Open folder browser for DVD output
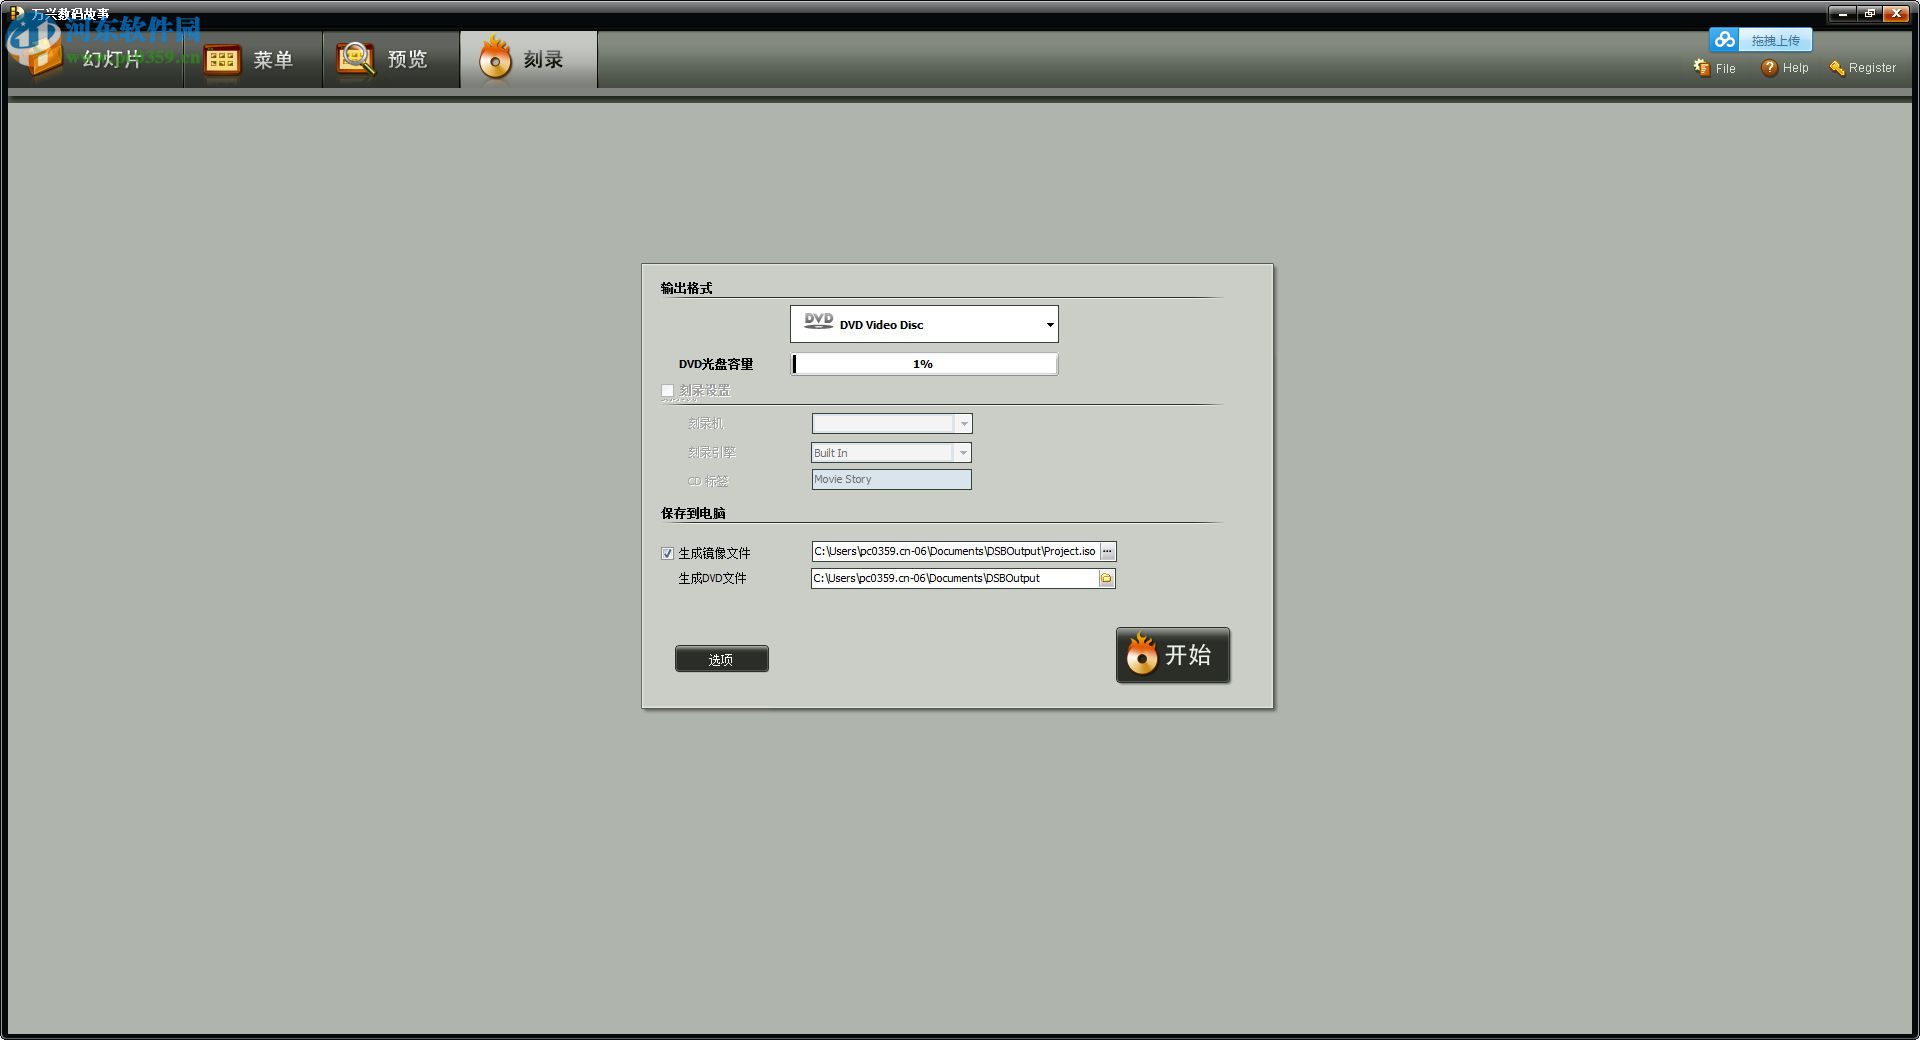This screenshot has width=1920, height=1040. (x=1107, y=578)
